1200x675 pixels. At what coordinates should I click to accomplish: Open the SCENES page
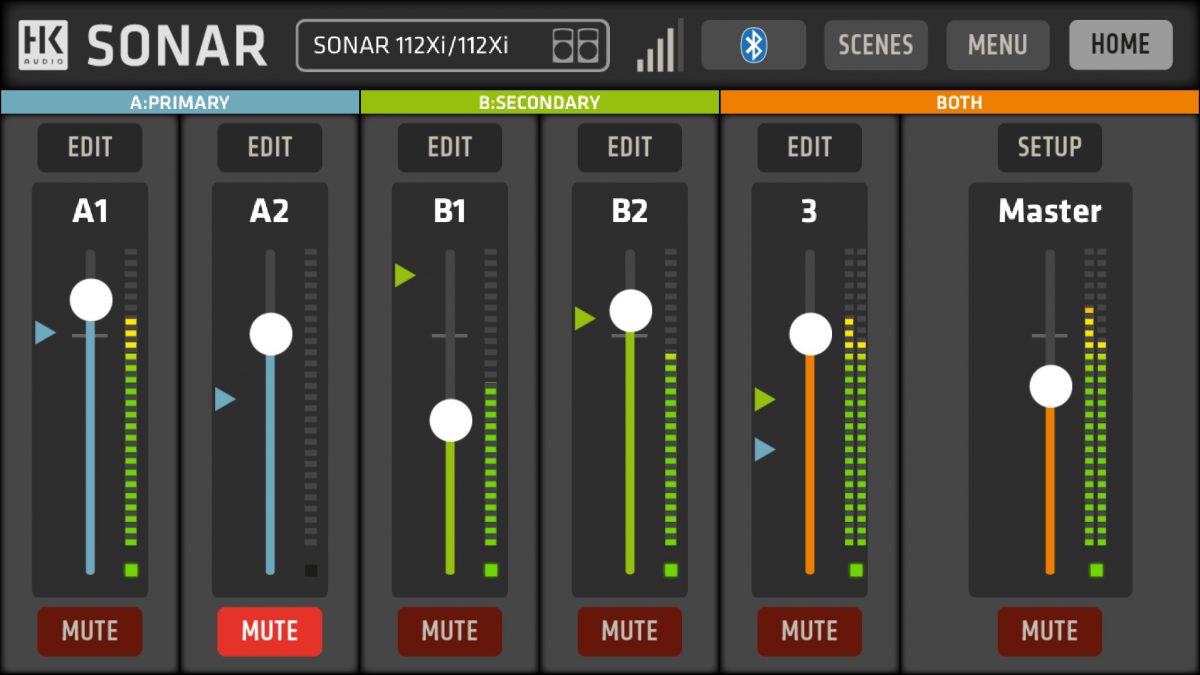click(876, 45)
